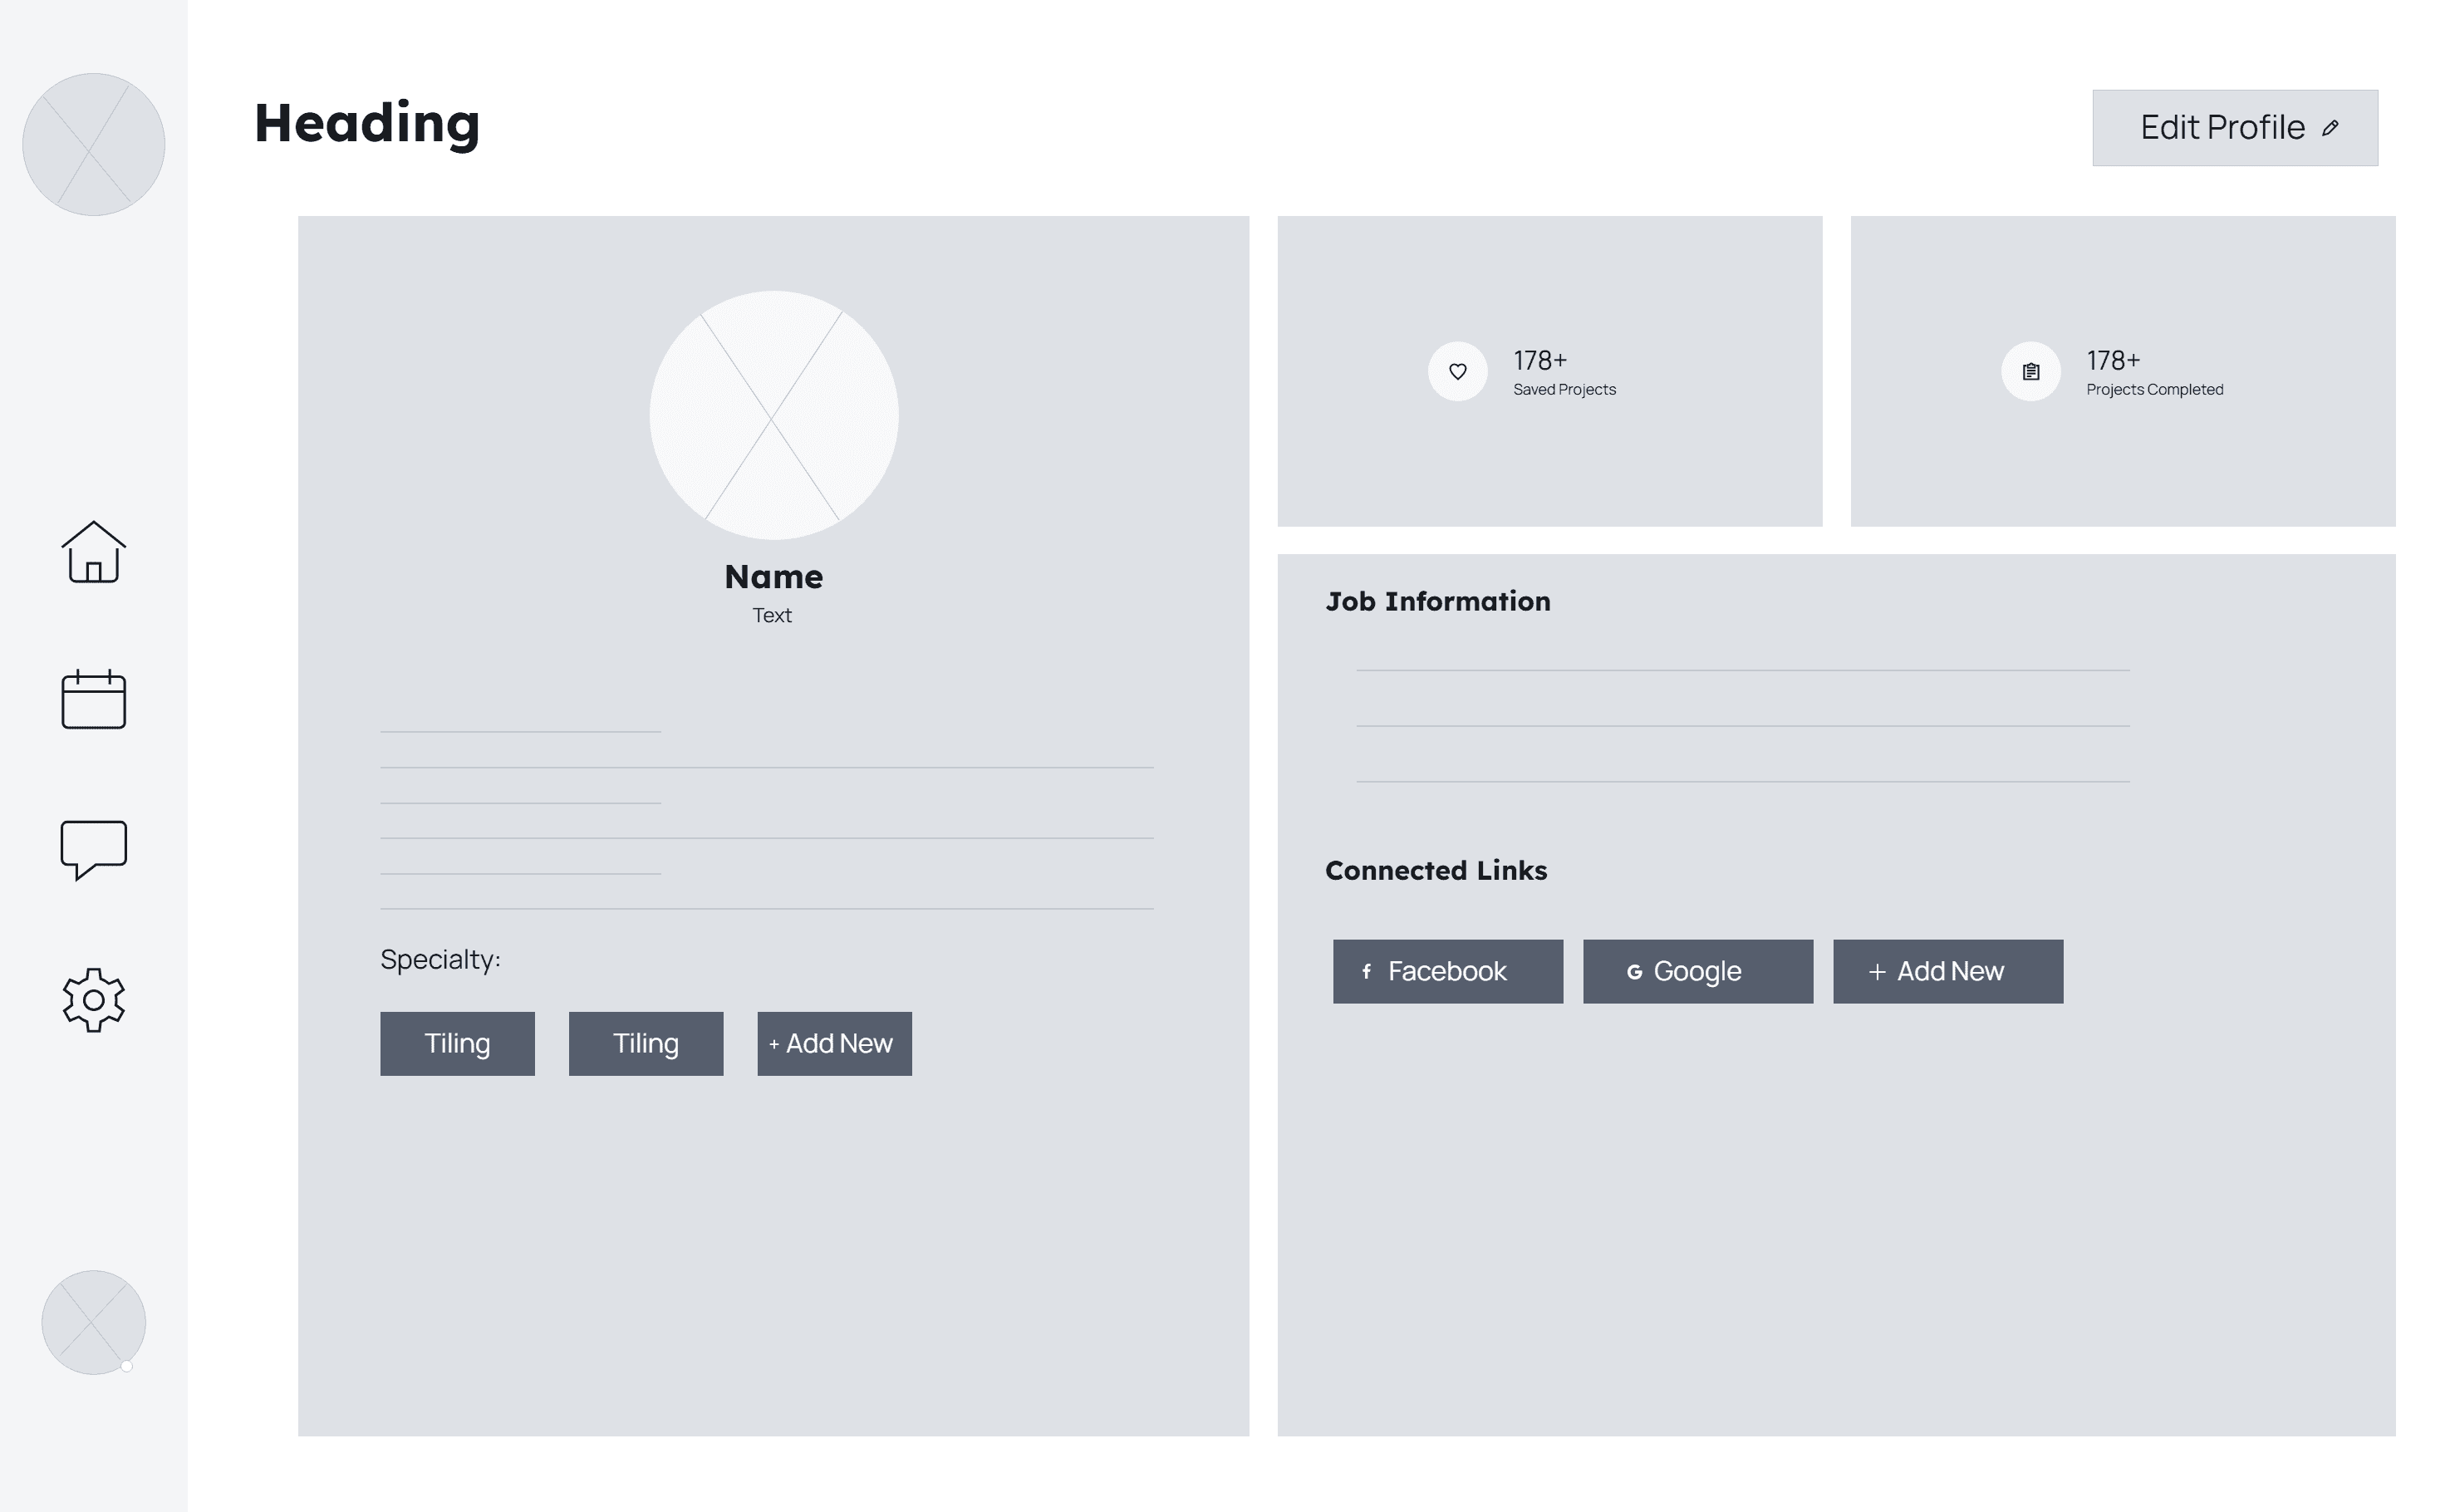Screen dimensions: 2455x1512
Task: Click the Heading title text
Action: point(366,123)
